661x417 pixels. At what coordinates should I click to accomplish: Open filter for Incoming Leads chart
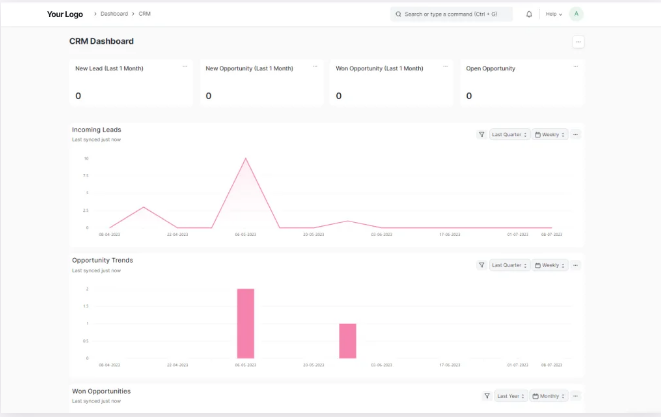tap(481, 134)
